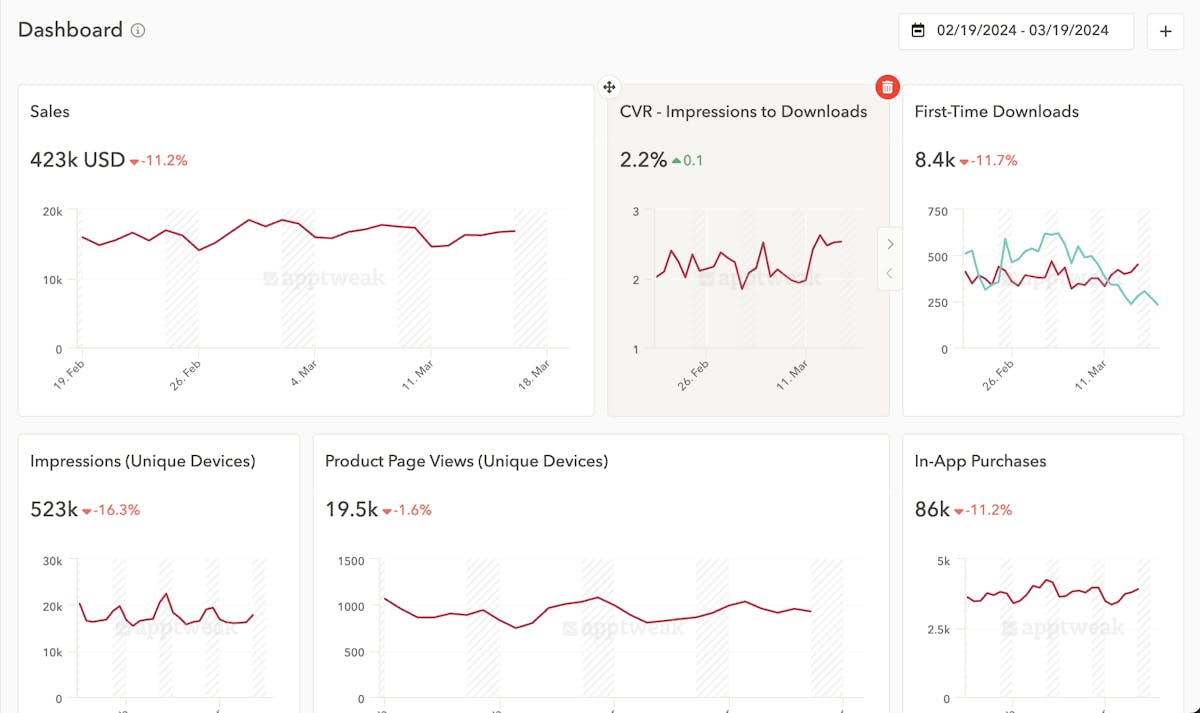Click red down arrow next to Sales value
The height and width of the screenshot is (713, 1200).
tap(134, 161)
